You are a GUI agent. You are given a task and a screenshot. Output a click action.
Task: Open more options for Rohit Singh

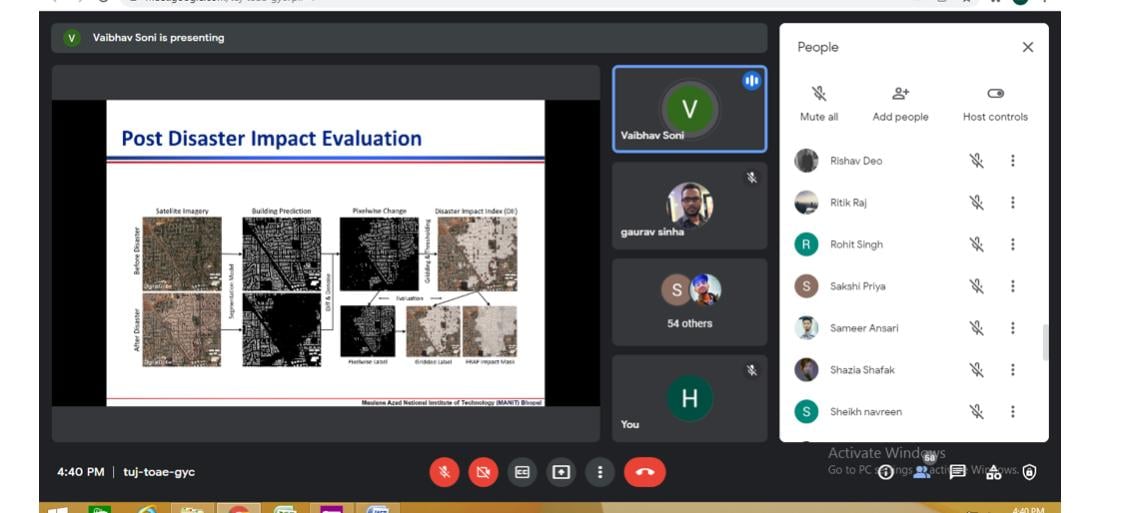pyautogui.click(x=1012, y=244)
